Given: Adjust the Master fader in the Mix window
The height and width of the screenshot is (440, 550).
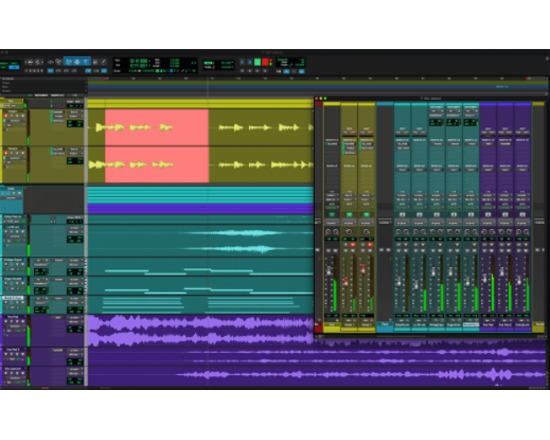Looking at the screenshot, I should coord(329,271).
